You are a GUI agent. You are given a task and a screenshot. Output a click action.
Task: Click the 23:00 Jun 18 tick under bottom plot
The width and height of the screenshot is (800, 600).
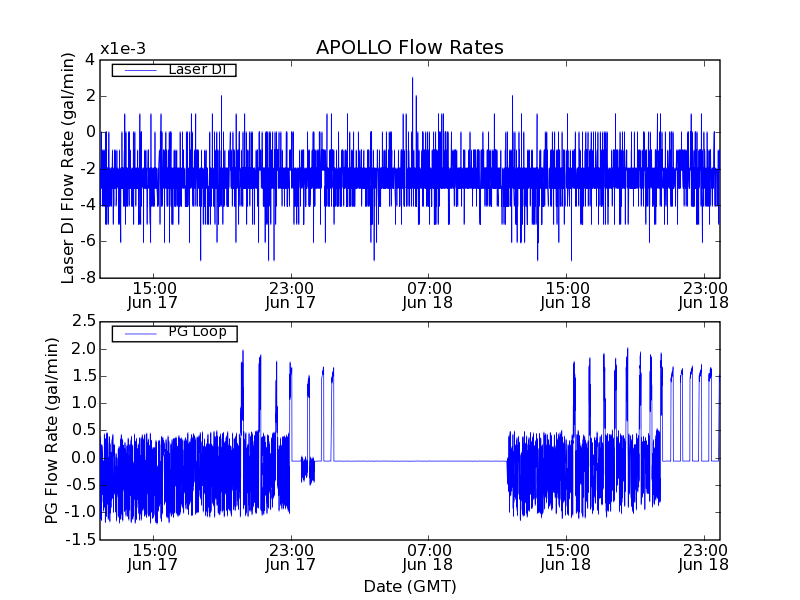coord(703,558)
